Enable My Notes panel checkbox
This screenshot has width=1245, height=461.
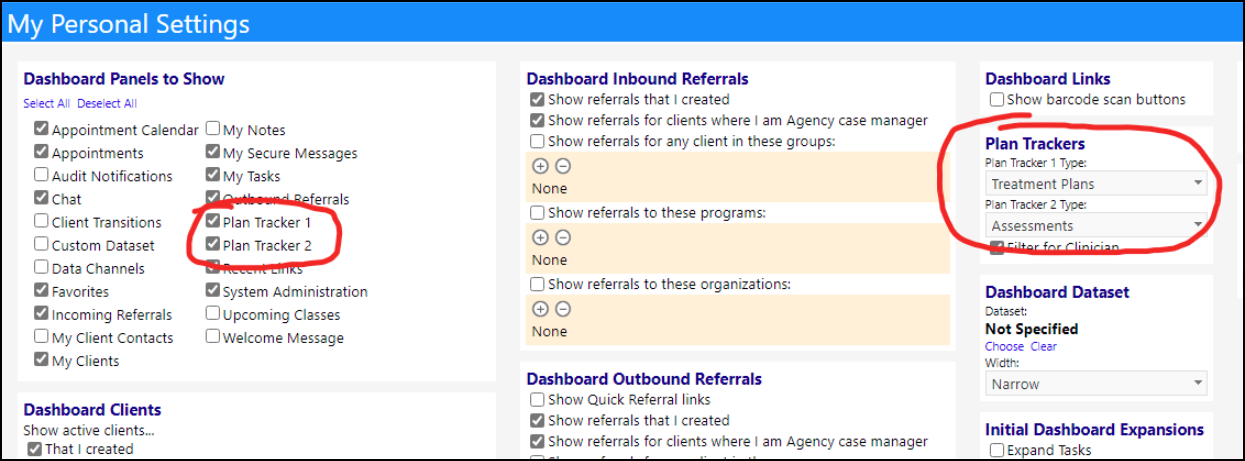tap(213, 129)
